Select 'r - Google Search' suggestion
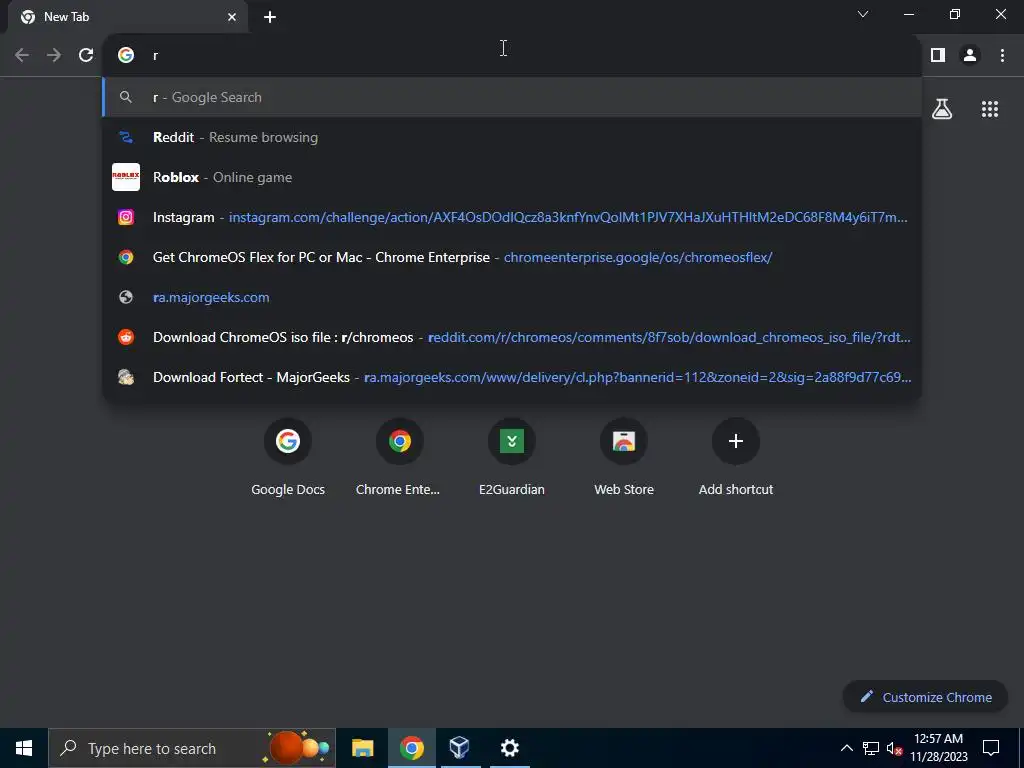The image size is (1024, 768). pos(512,97)
